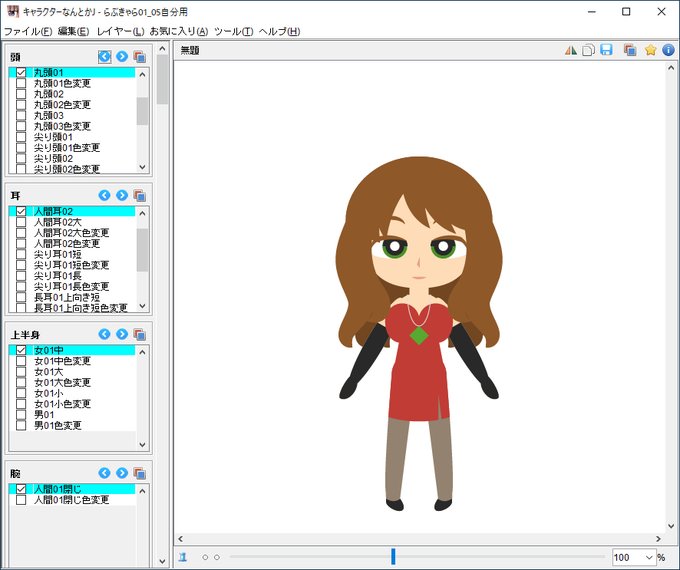
Task: Click the layer window icon in 上半身 header
Action: pos(139,334)
